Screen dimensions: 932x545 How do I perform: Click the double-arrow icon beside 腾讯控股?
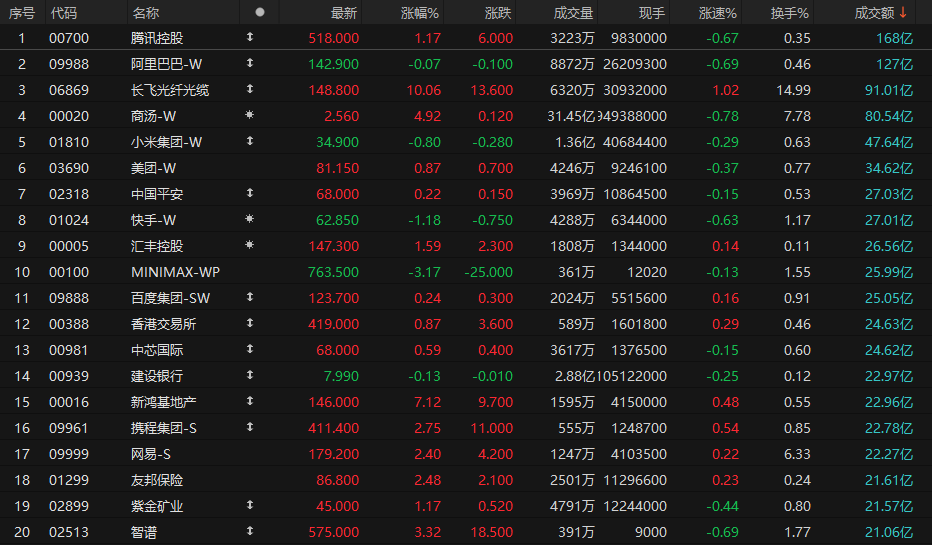point(249,38)
